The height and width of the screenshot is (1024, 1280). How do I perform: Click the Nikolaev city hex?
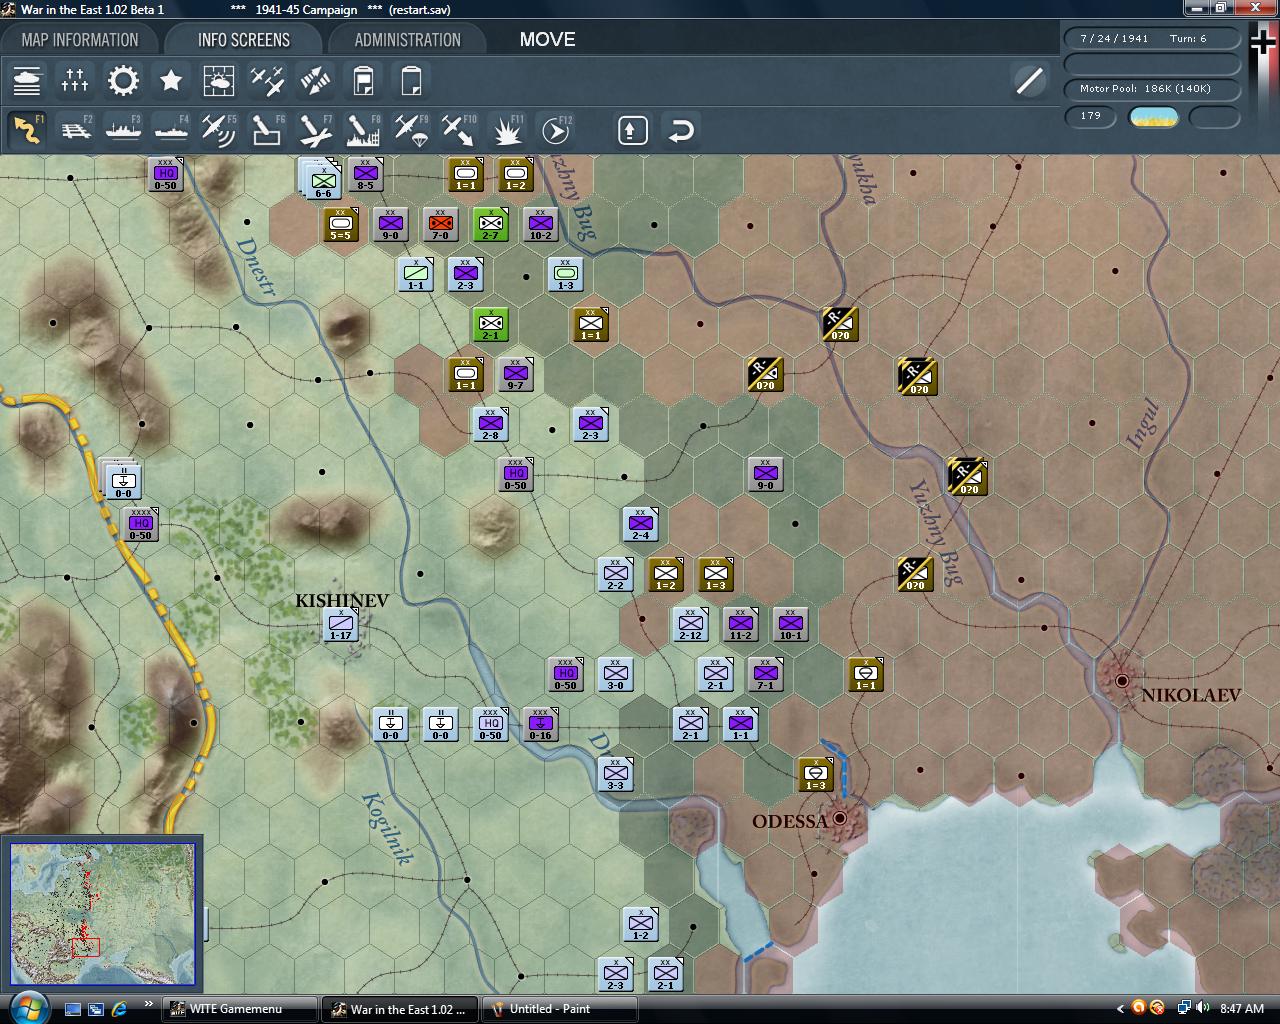tap(1121, 680)
